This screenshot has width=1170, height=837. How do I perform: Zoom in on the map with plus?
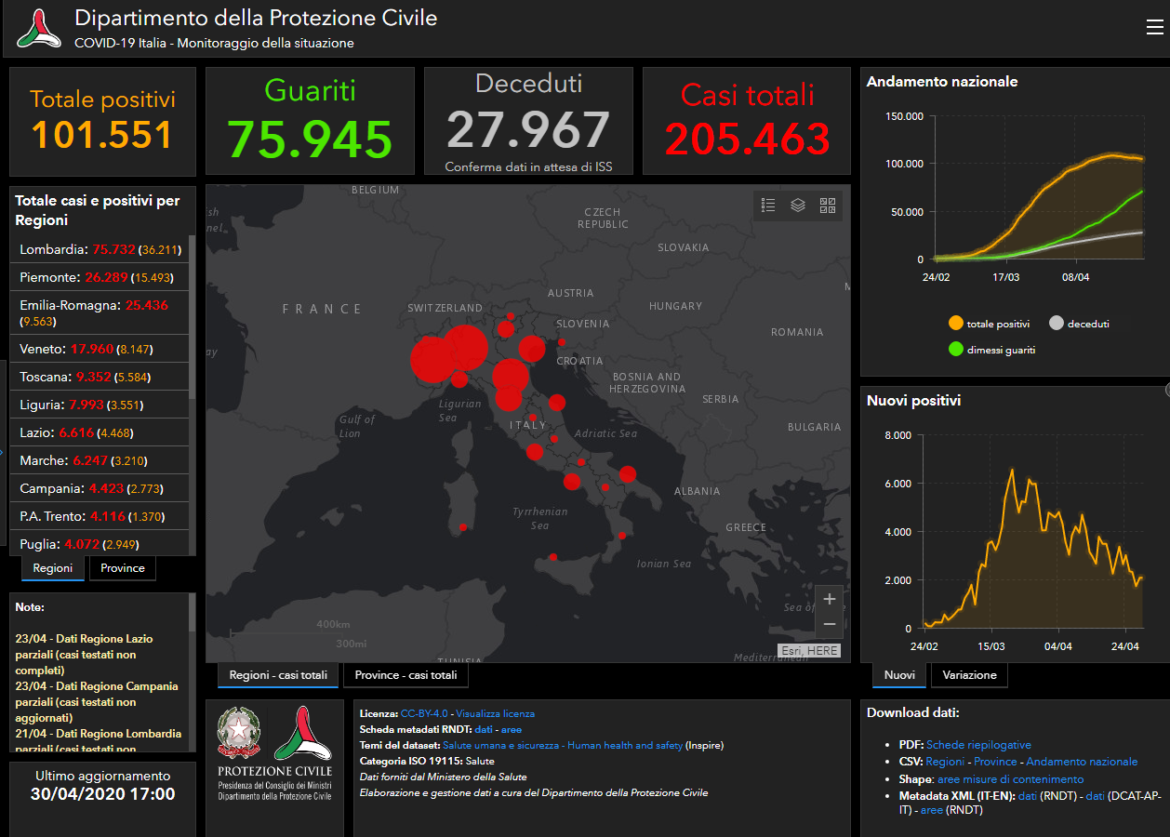[x=829, y=599]
